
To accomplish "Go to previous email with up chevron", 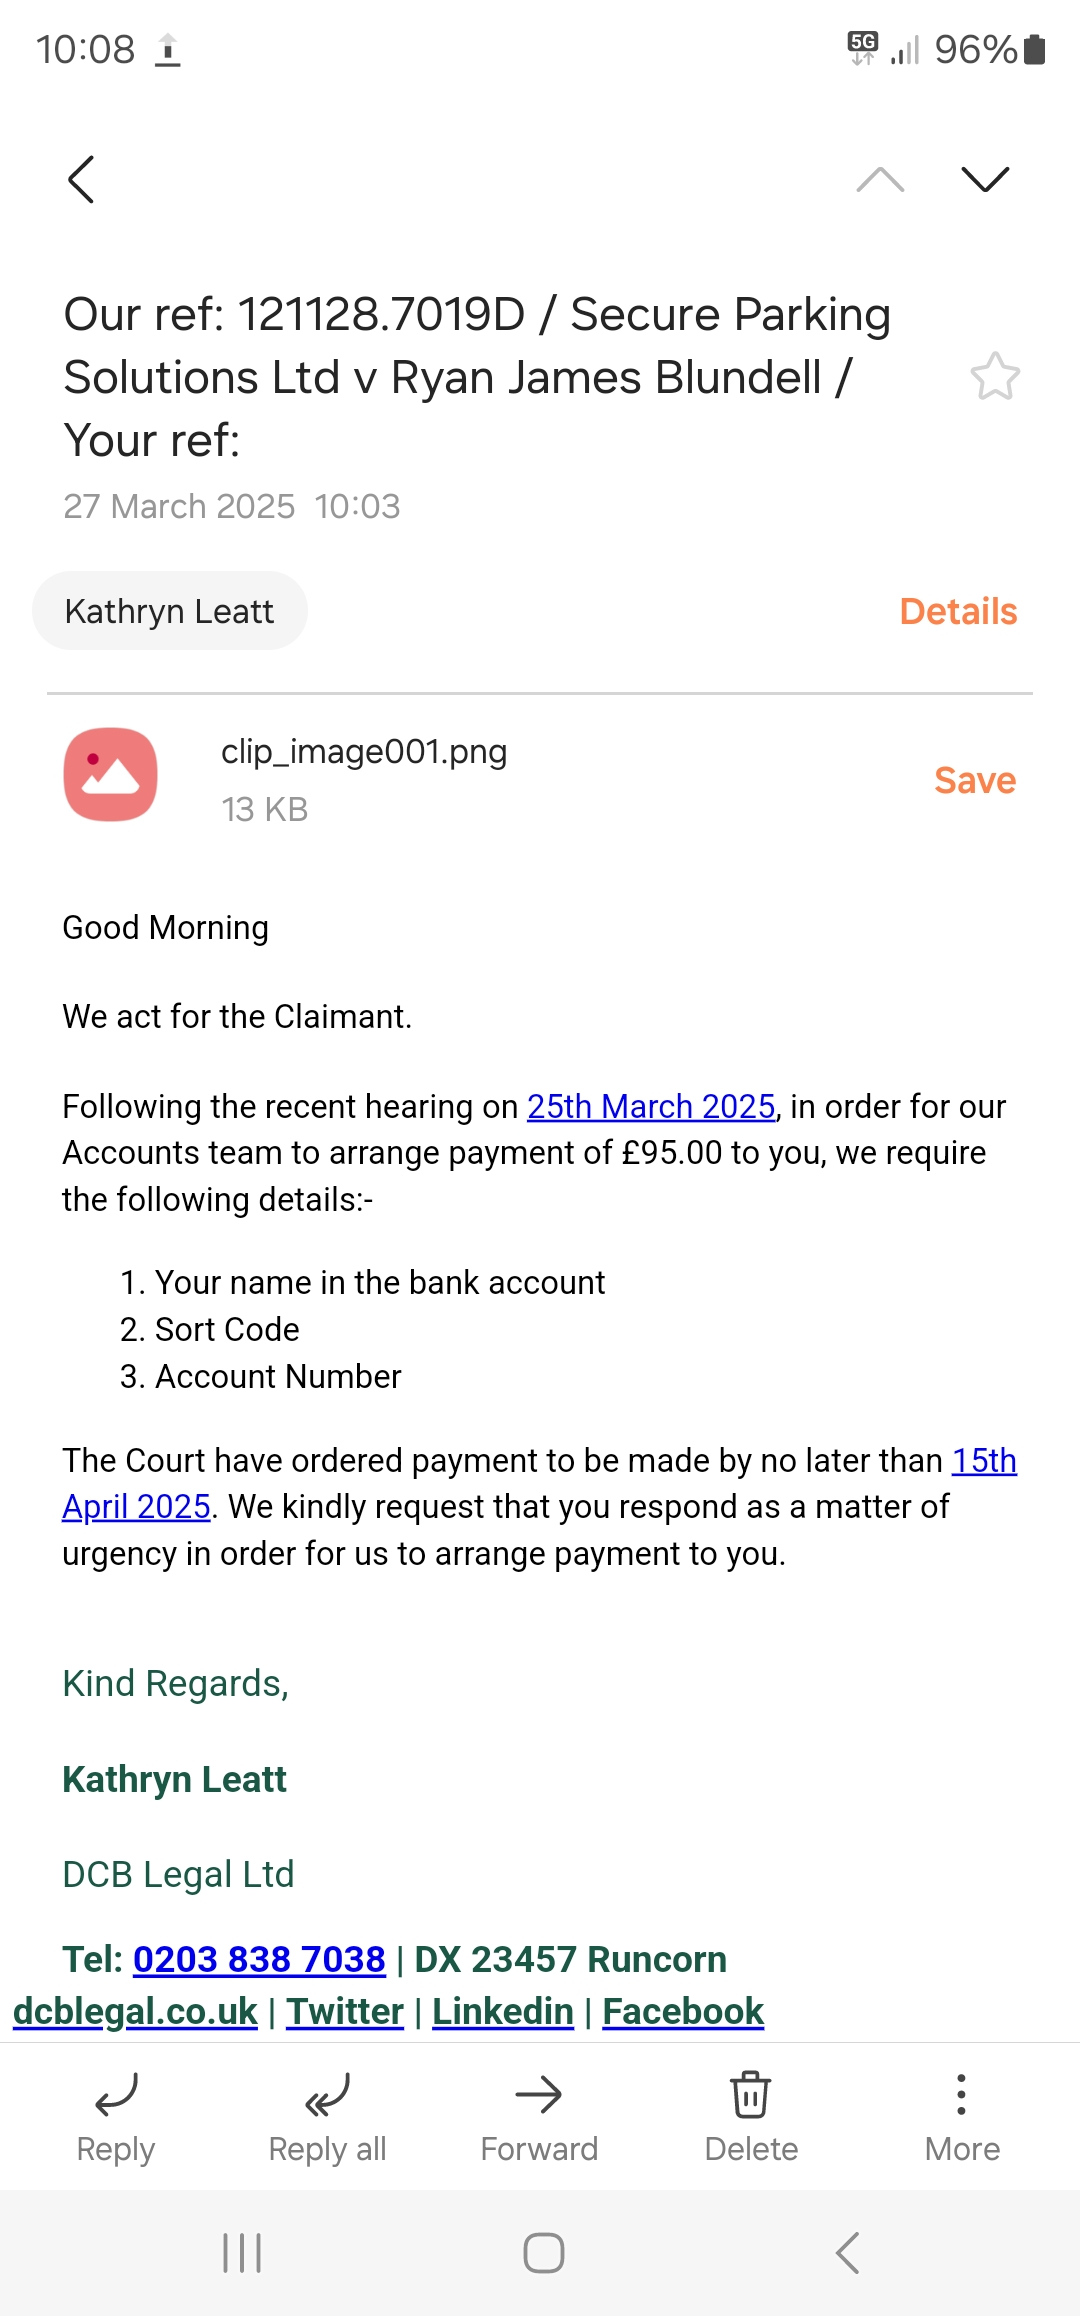I will pyautogui.click(x=880, y=180).
